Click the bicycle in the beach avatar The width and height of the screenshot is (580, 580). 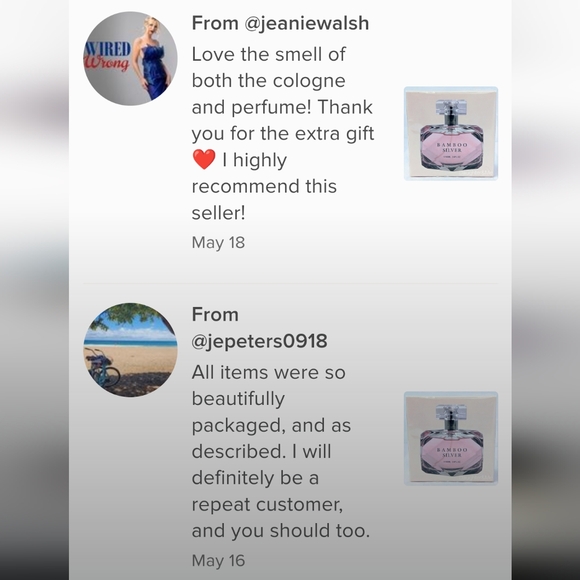pyautogui.click(x=102, y=368)
